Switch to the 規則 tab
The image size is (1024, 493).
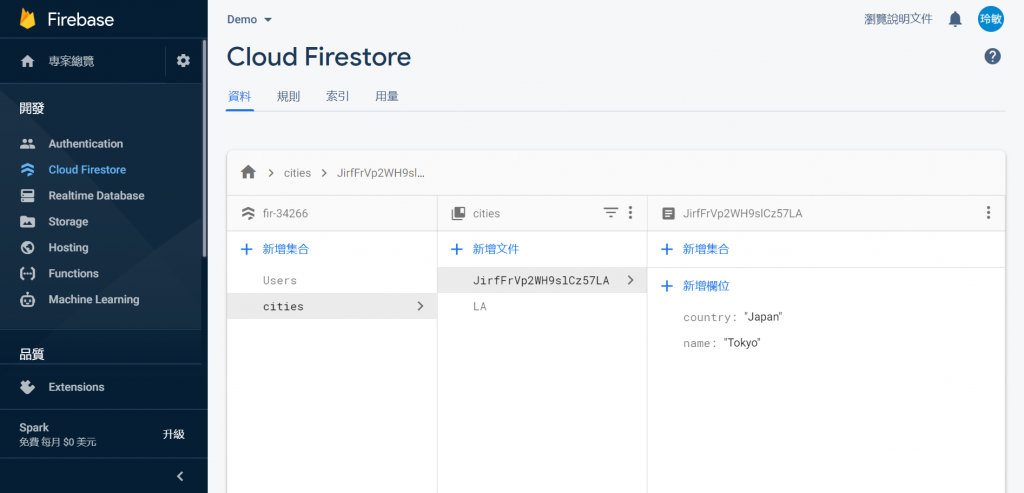click(289, 96)
